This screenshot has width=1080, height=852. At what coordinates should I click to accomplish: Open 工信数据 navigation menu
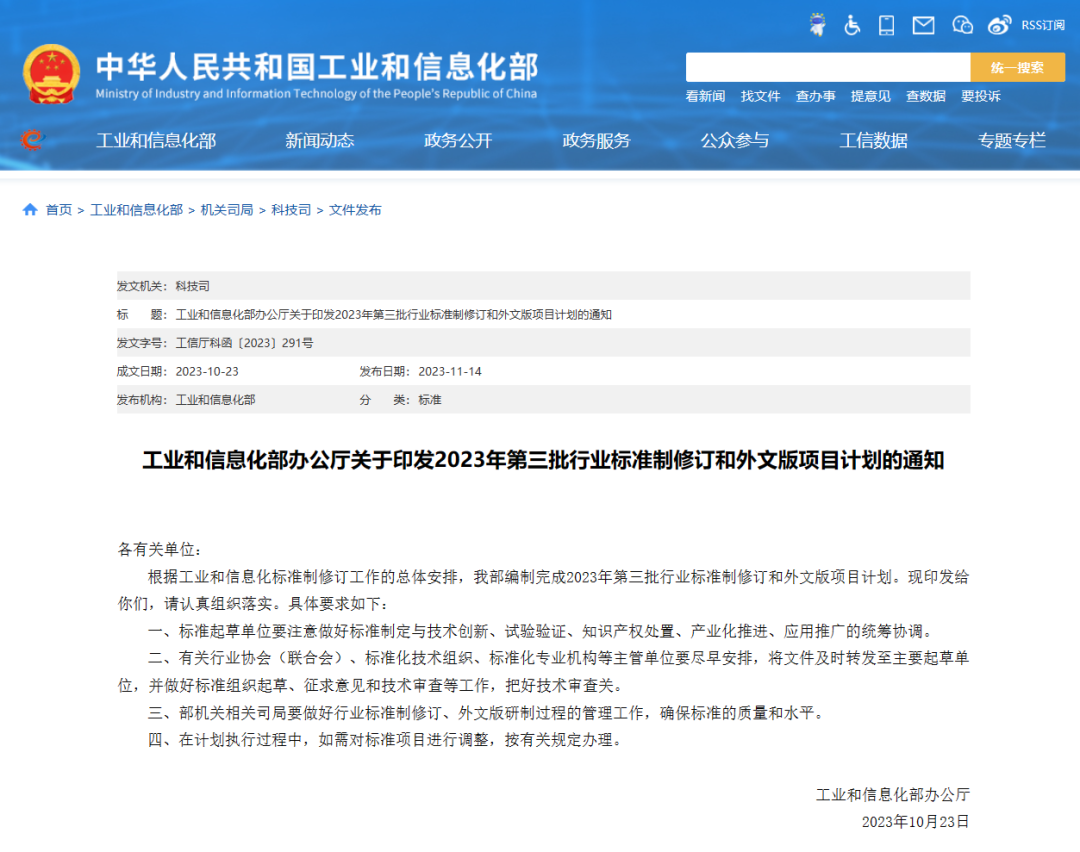[x=873, y=141]
